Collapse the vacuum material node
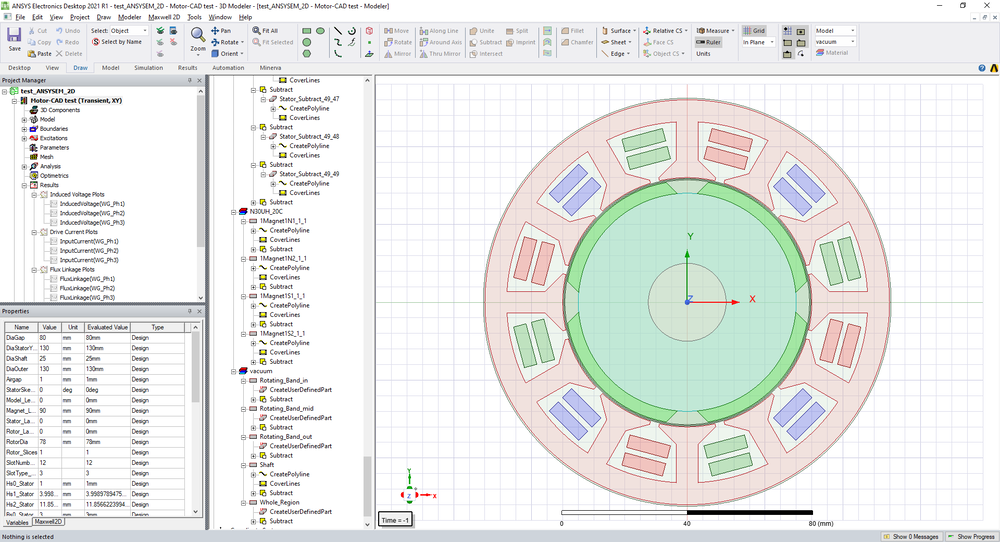The height and width of the screenshot is (542, 1000). click(234, 371)
